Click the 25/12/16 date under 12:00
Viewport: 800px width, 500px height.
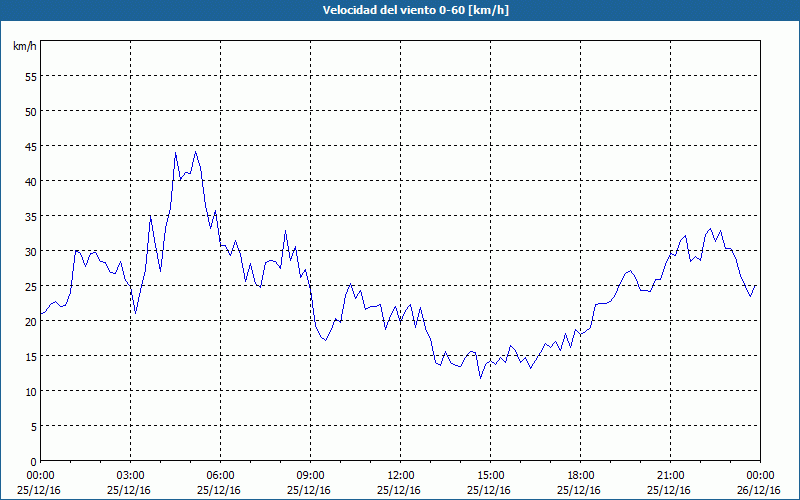399,490
